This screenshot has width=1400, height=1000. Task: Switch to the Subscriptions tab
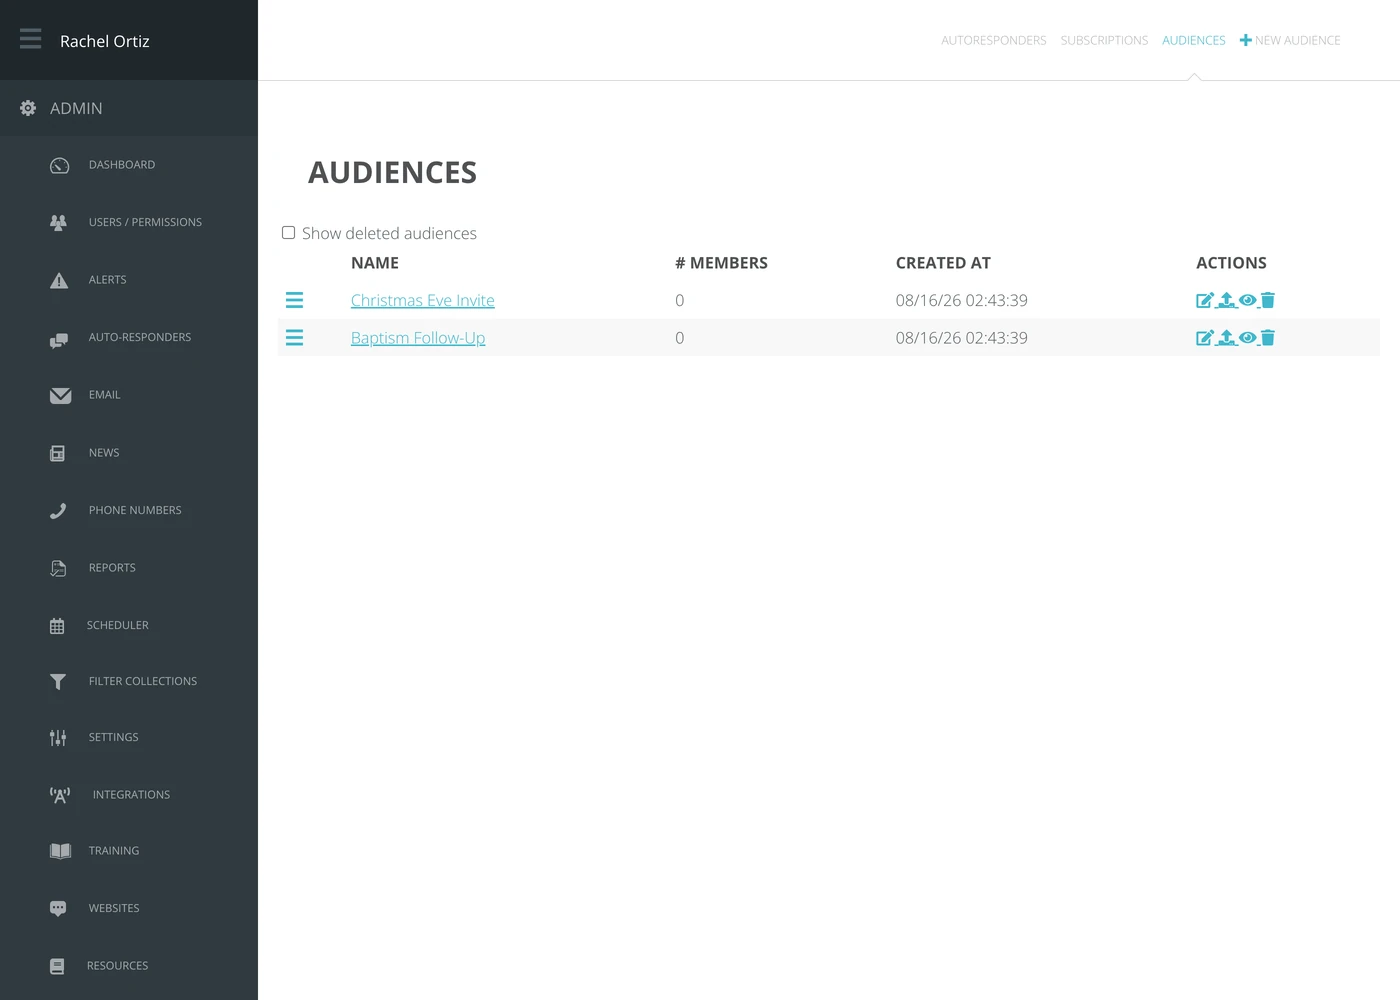pyautogui.click(x=1104, y=41)
